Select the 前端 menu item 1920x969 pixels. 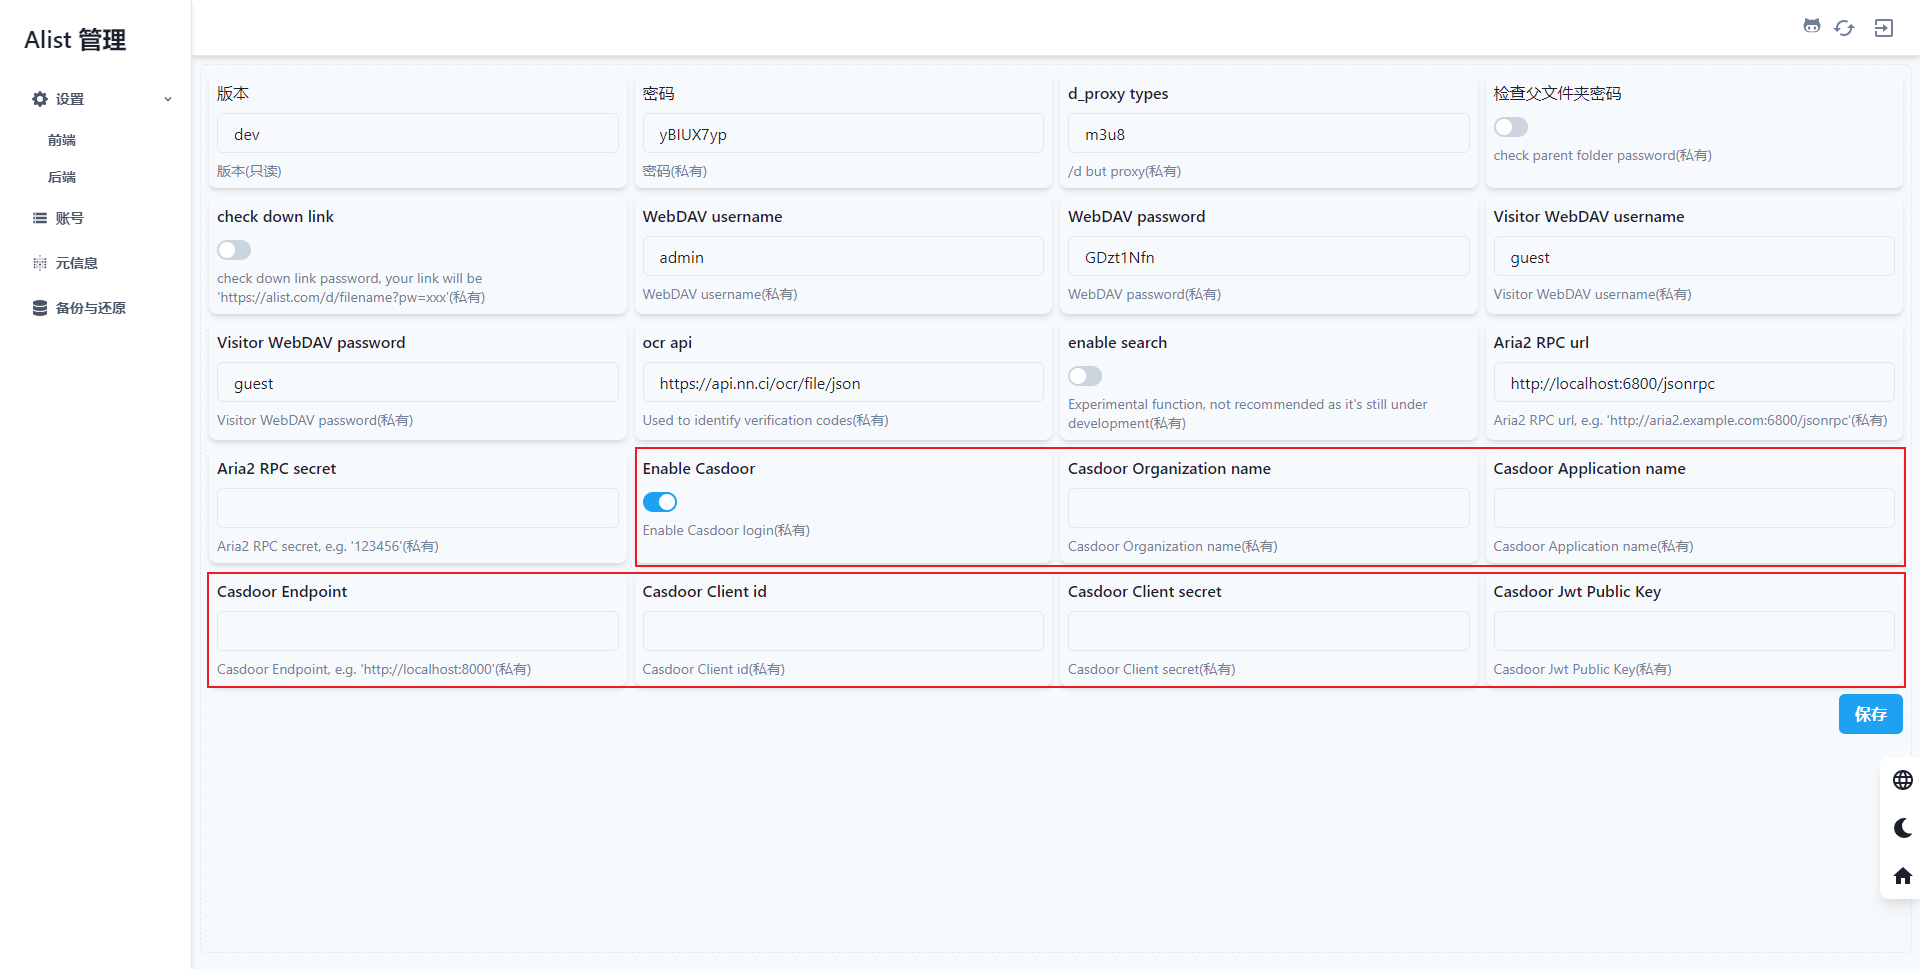coord(61,140)
